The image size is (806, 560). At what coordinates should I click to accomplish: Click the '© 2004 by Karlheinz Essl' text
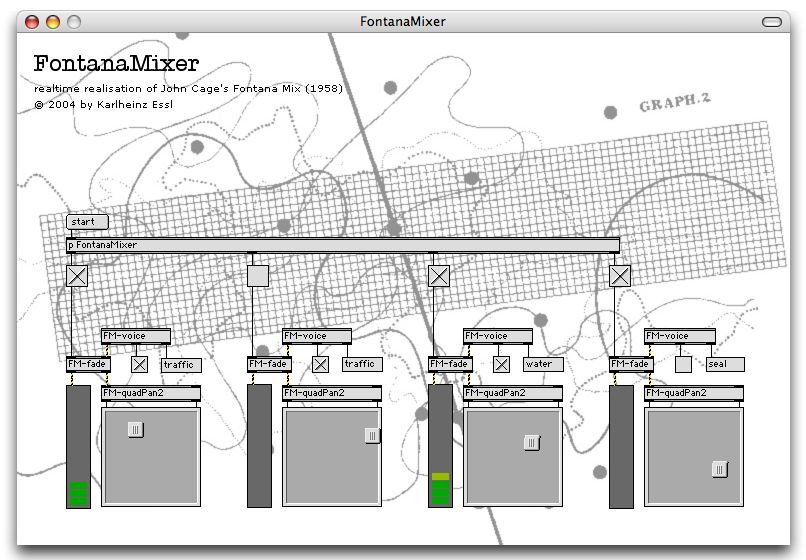(x=103, y=104)
